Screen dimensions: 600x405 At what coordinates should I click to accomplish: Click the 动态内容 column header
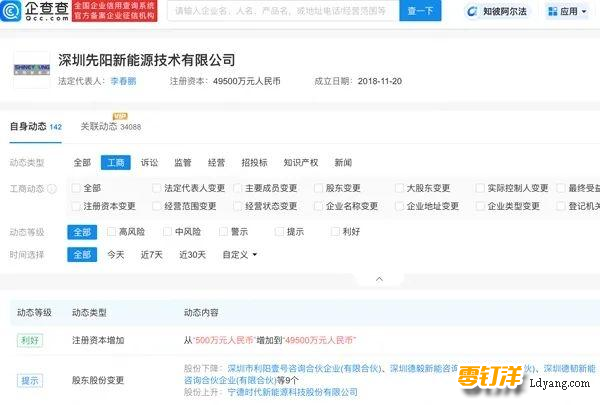click(201, 313)
